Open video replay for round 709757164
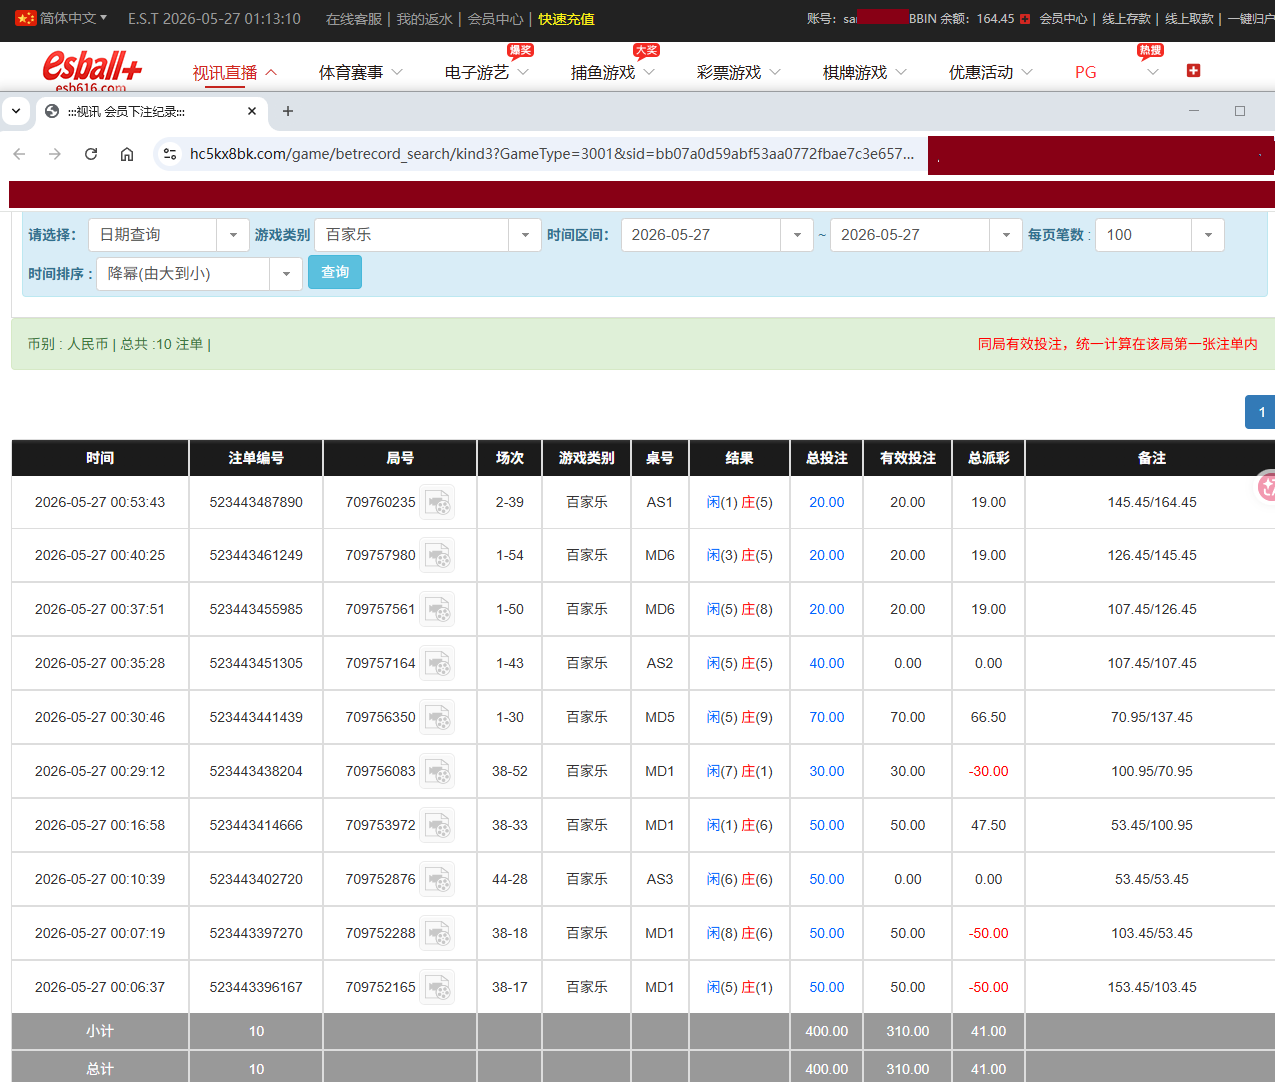1275x1082 pixels. coord(437,663)
